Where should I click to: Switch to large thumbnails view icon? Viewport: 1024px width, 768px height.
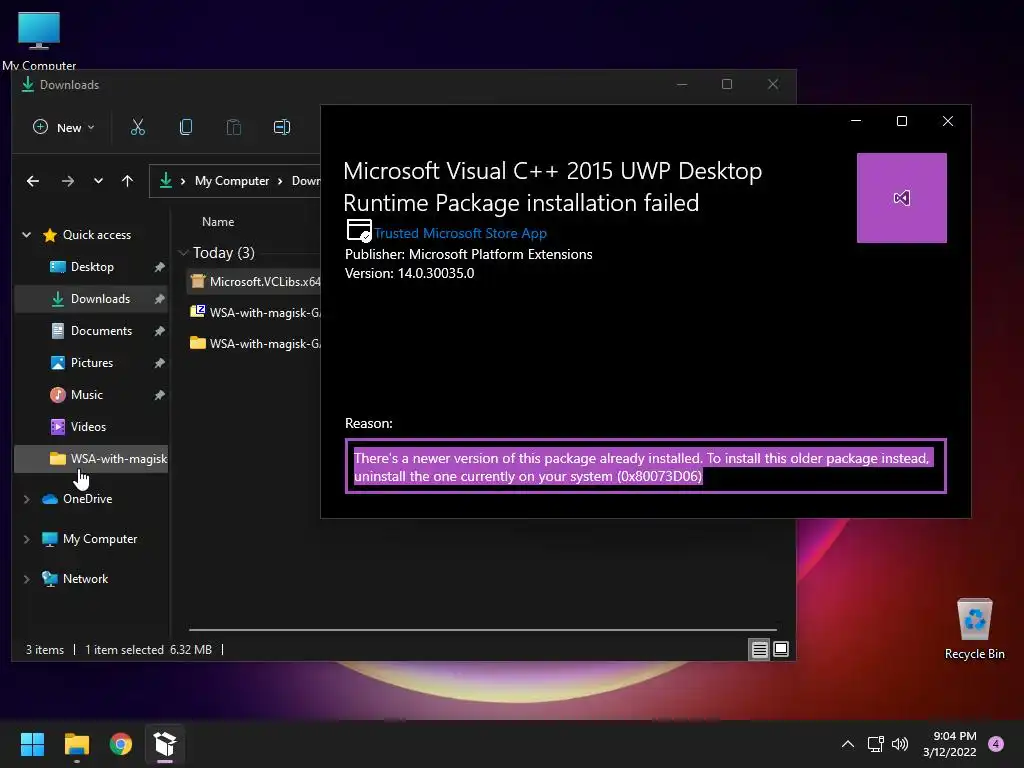point(780,649)
